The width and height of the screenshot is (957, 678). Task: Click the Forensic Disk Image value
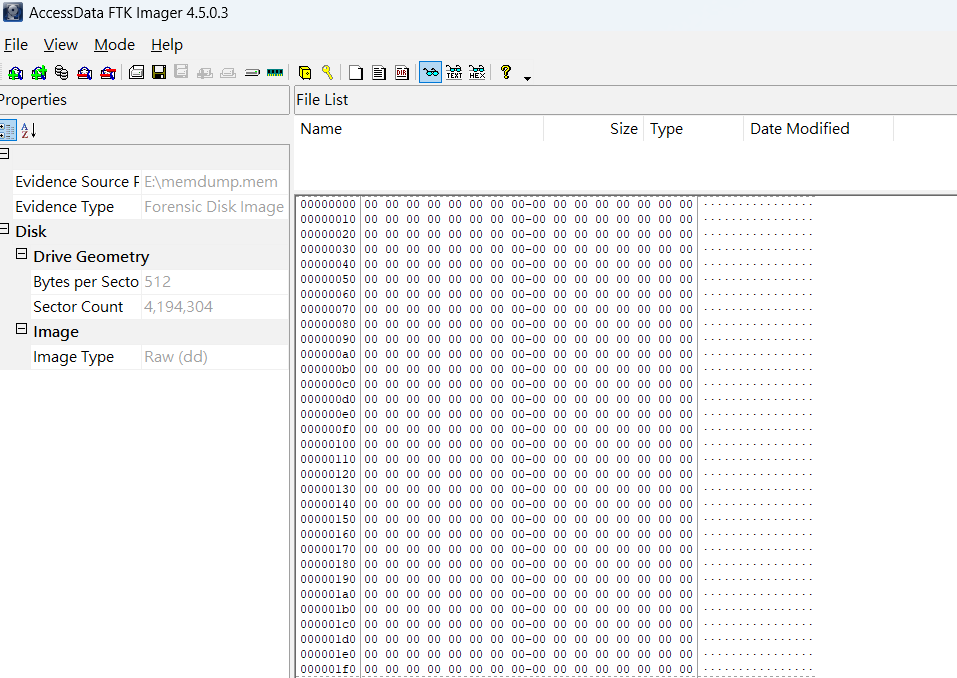click(214, 207)
